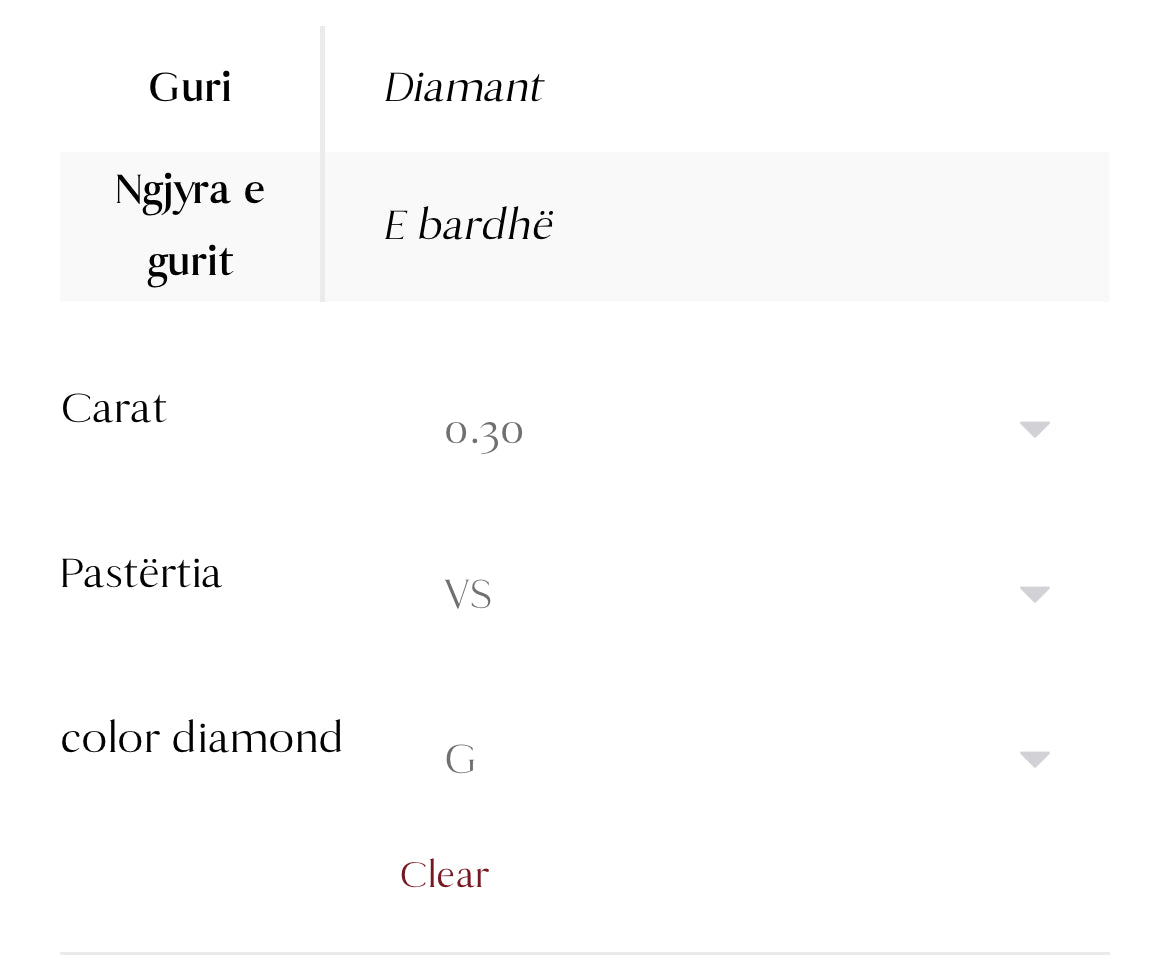
Task: Select the G color value
Action: 460,758
